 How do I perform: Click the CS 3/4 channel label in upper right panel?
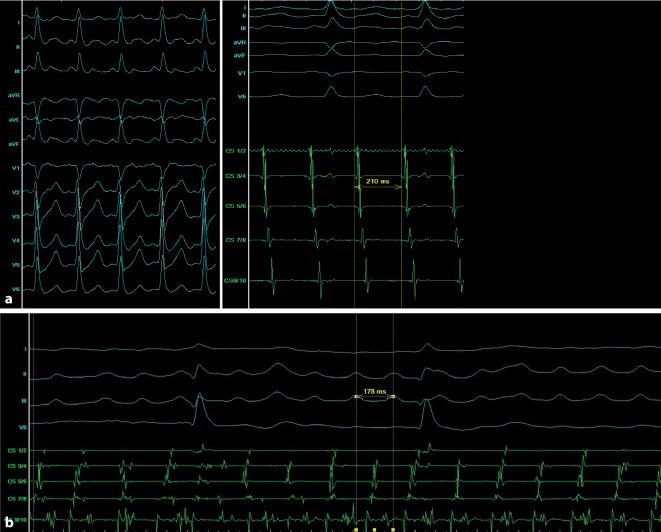(x=238, y=176)
